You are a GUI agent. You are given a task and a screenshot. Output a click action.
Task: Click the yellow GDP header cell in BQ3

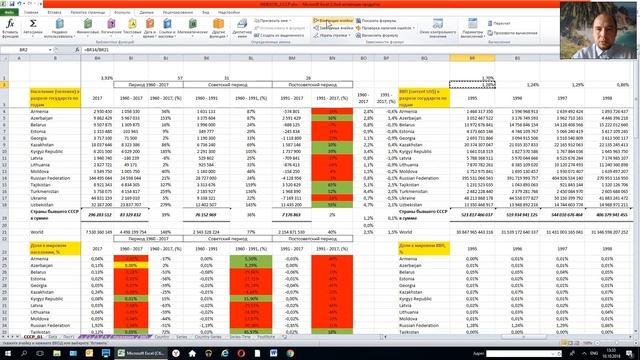pyautogui.click(x=424, y=98)
